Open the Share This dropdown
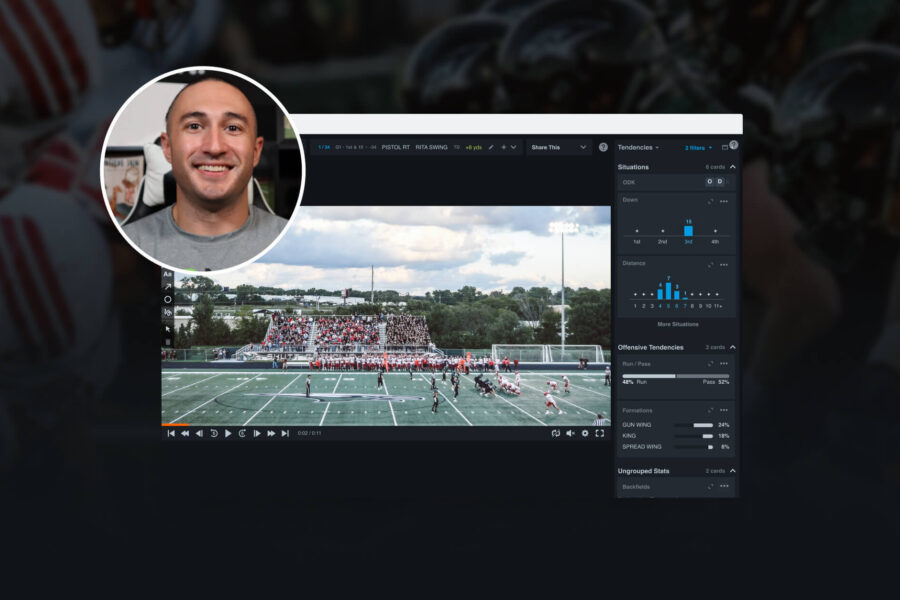The height and width of the screenshot is (600, 900). pyautogui.click(x=558, y=147)
